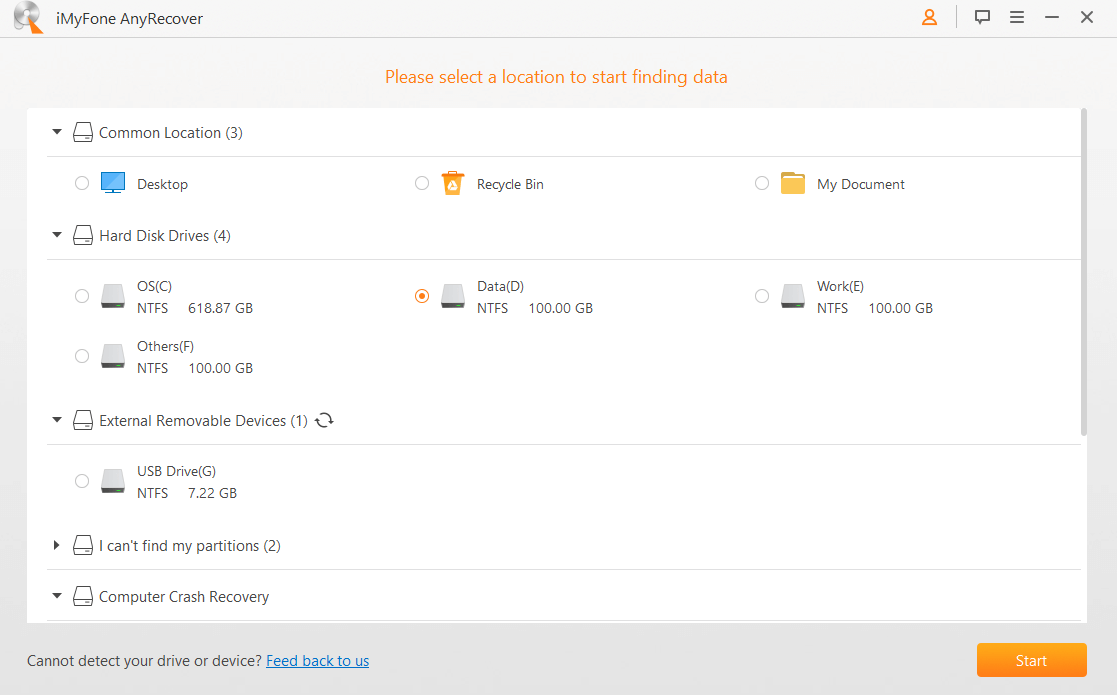The height and width of the screenshot is (695, 1117).
Task: Click the My Document folder icon
Action: click(x=792, y=183)
